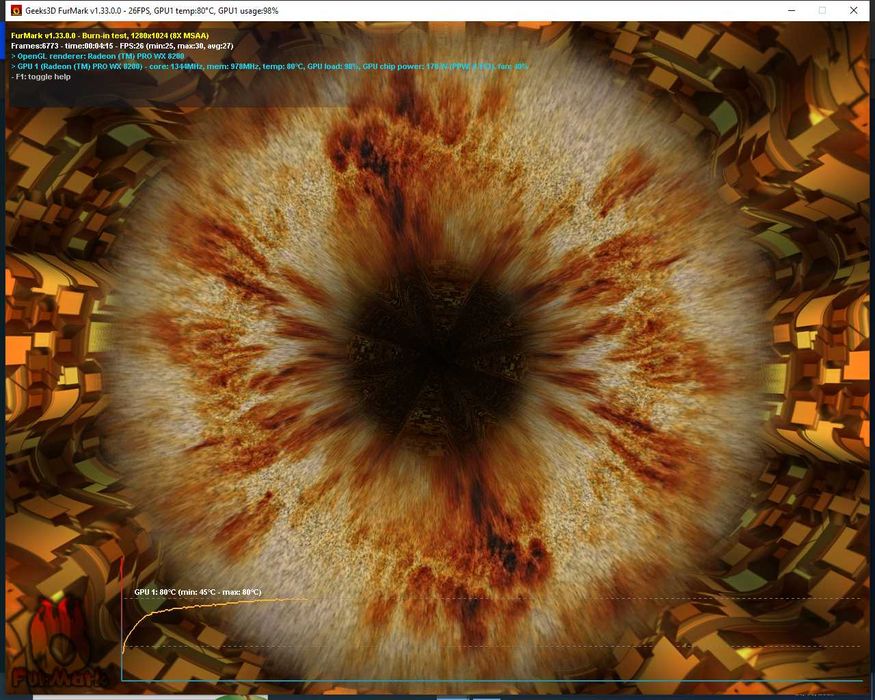875x700 pixels.
Task: Click the 'OpenGL renderer: Radeon (TM) PRO' line
Action: point(98,56)
